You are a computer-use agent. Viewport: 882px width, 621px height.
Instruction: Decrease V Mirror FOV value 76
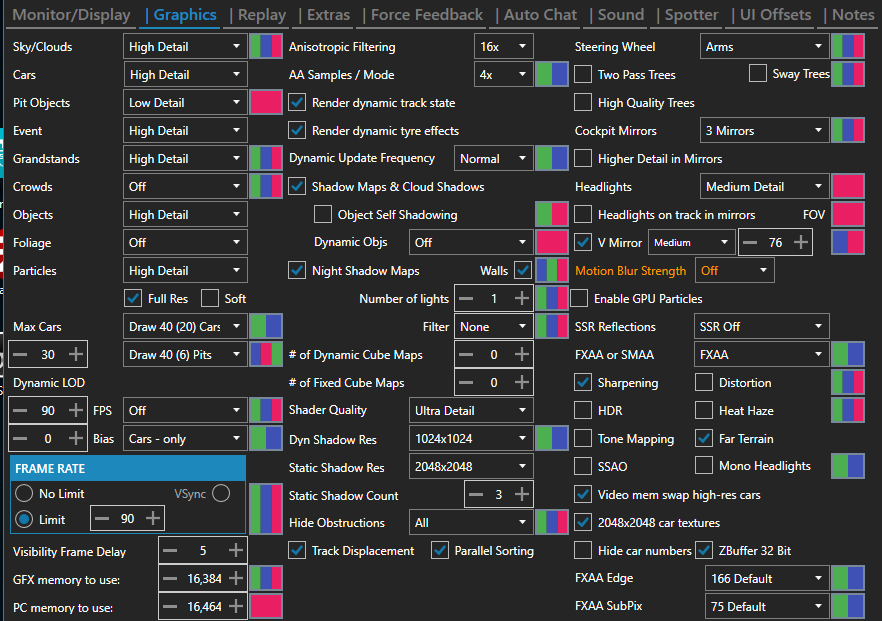click(750, 242)
